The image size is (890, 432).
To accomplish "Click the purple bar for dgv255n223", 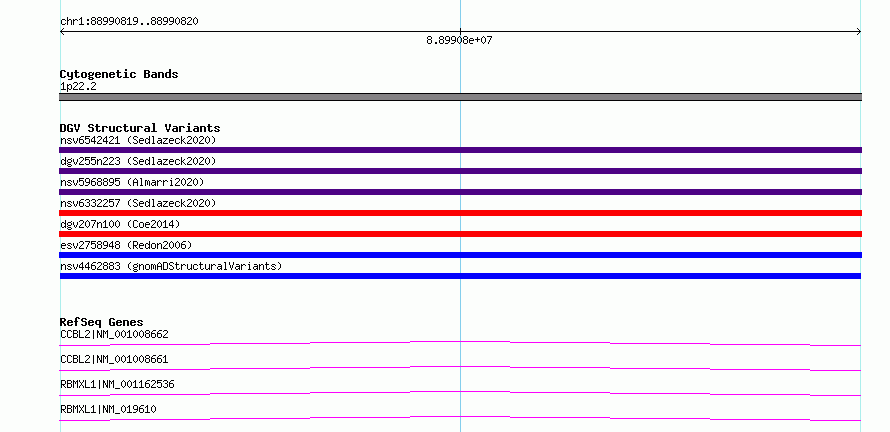I will click(460, 171).
